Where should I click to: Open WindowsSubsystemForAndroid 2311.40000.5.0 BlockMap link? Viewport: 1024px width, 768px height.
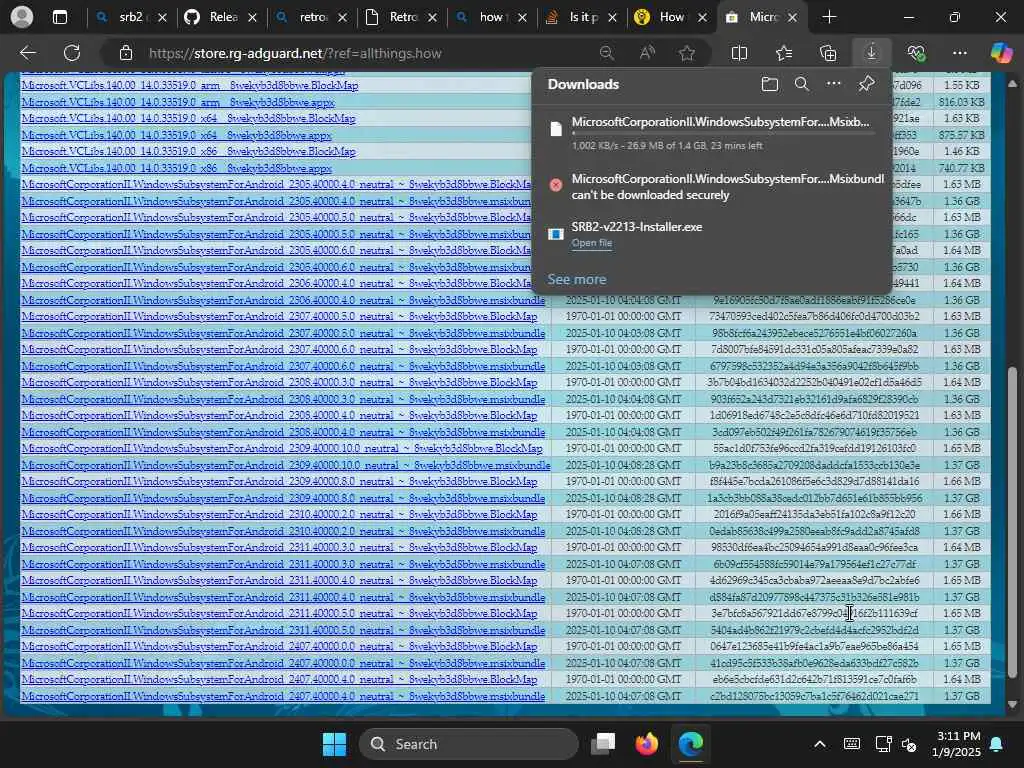(279, 613)
